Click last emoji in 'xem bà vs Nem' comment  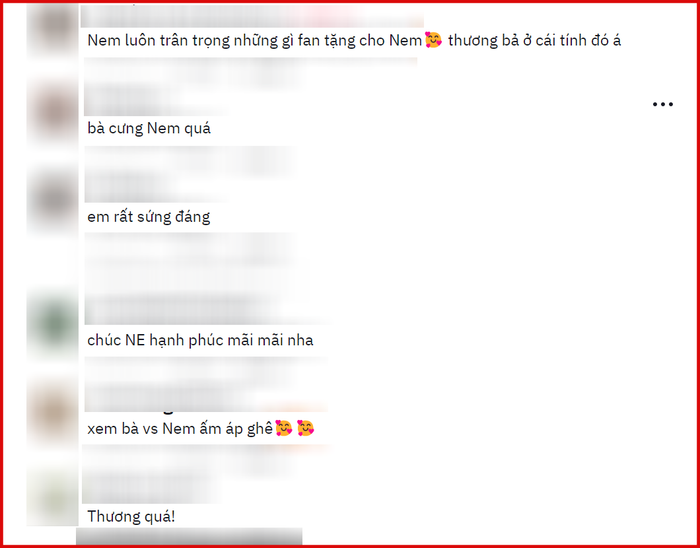[x=305, y=428]
